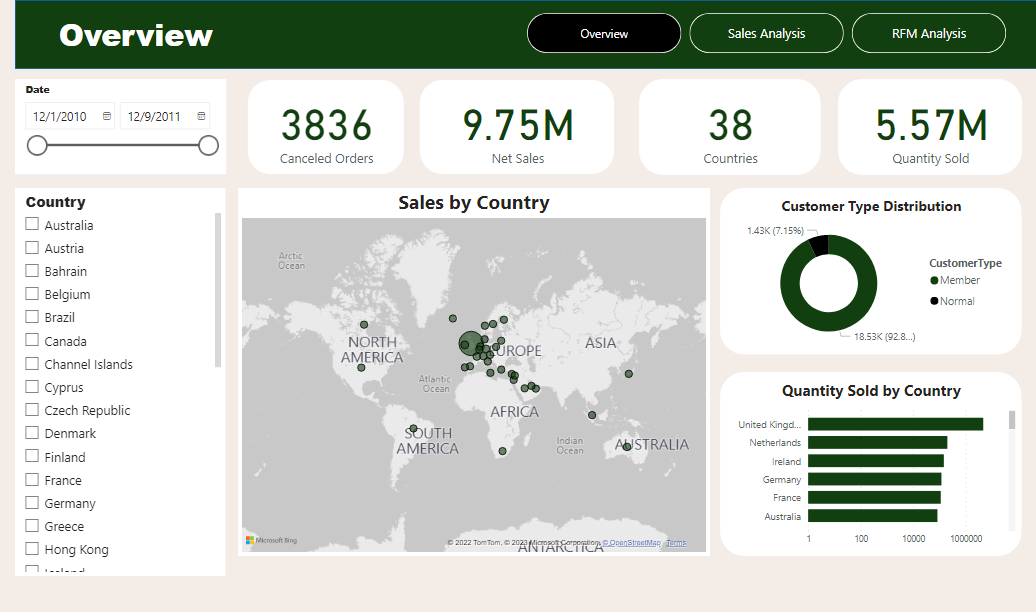Click the right date slider handle
Image resolution: width=1036 pixels, height=612 pixels.
208,146
